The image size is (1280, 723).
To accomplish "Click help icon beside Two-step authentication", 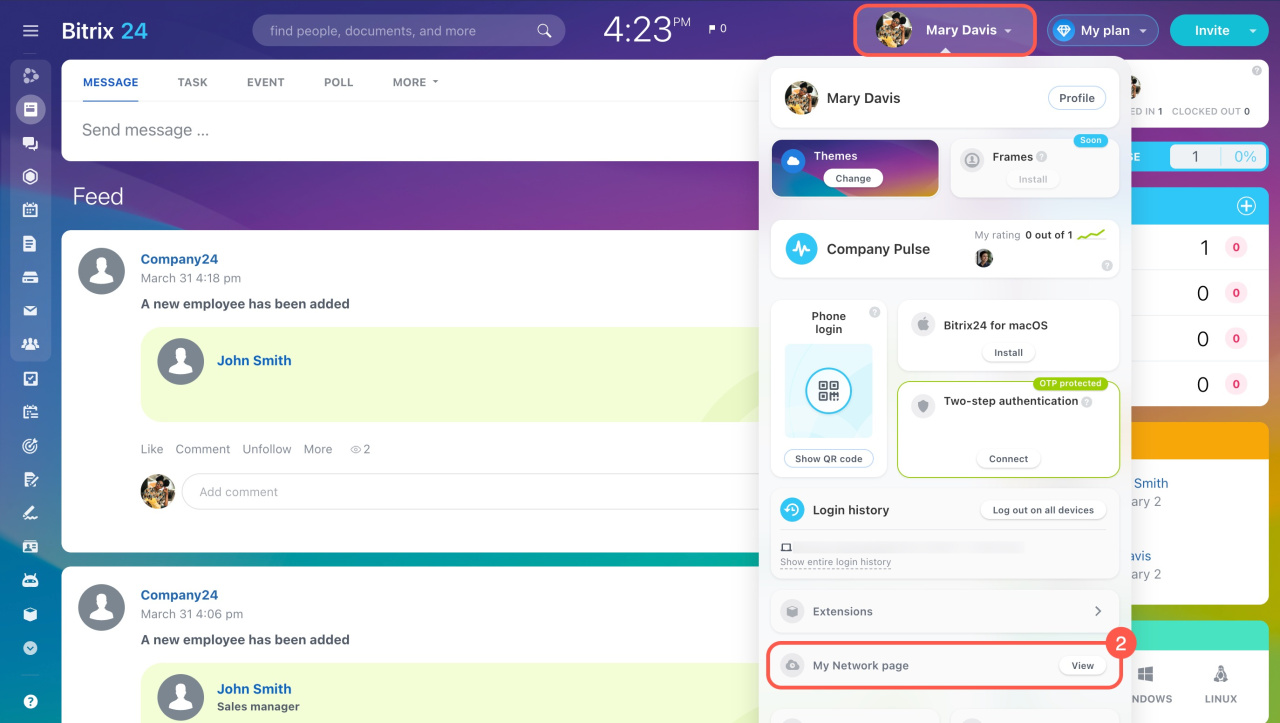I will click(x=1087, y=402).
